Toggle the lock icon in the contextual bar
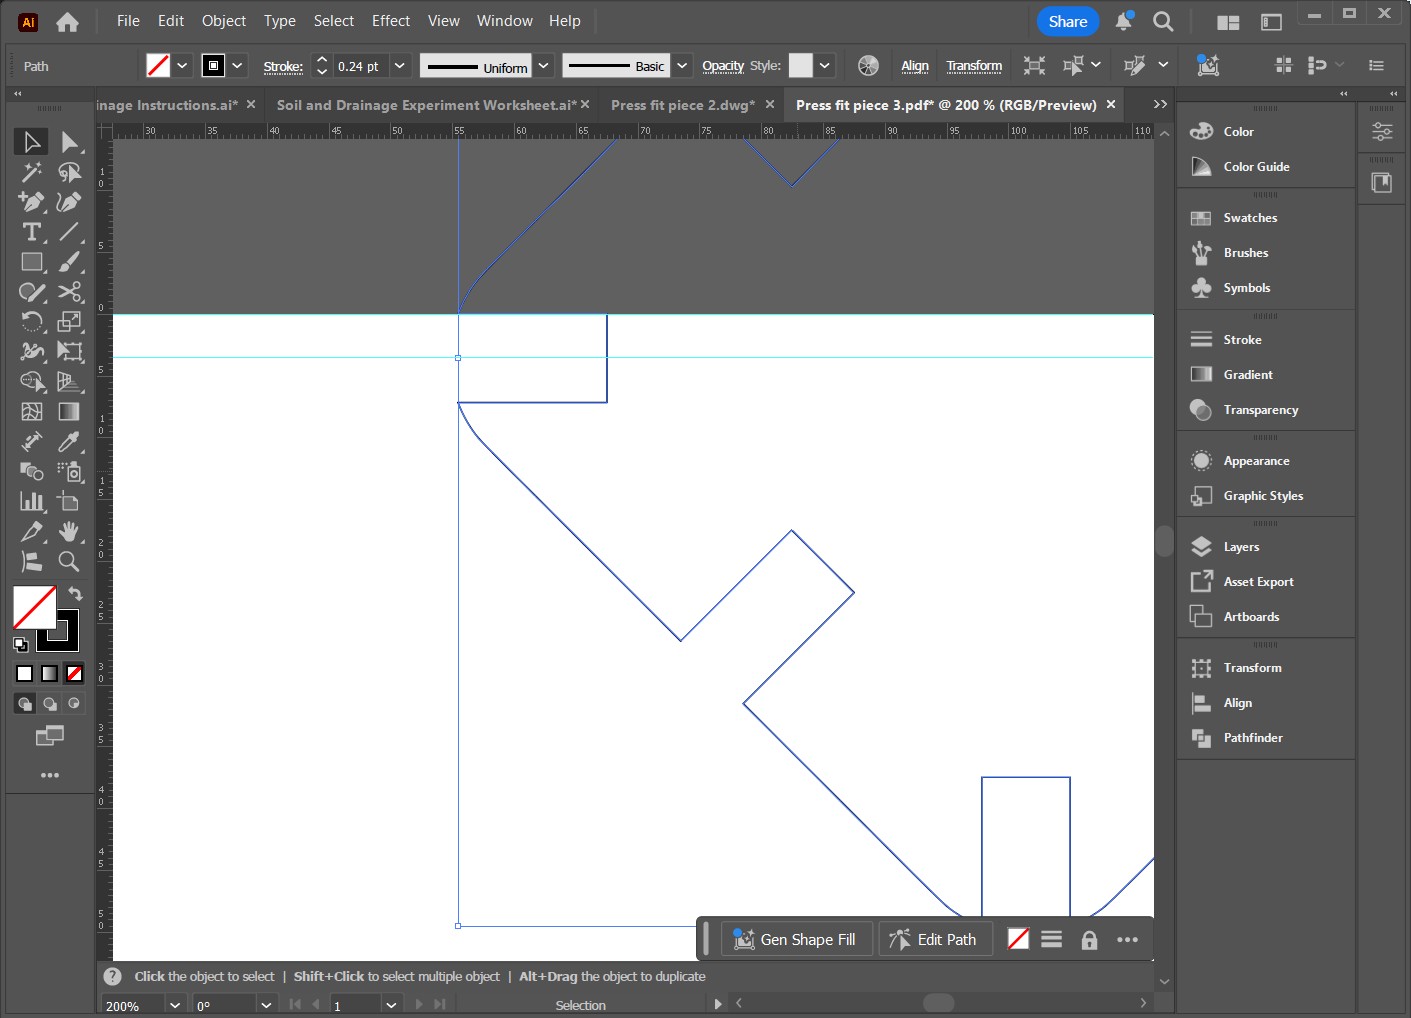1411x1018 pixels. pyautogui.click(x=1089, y=940)
